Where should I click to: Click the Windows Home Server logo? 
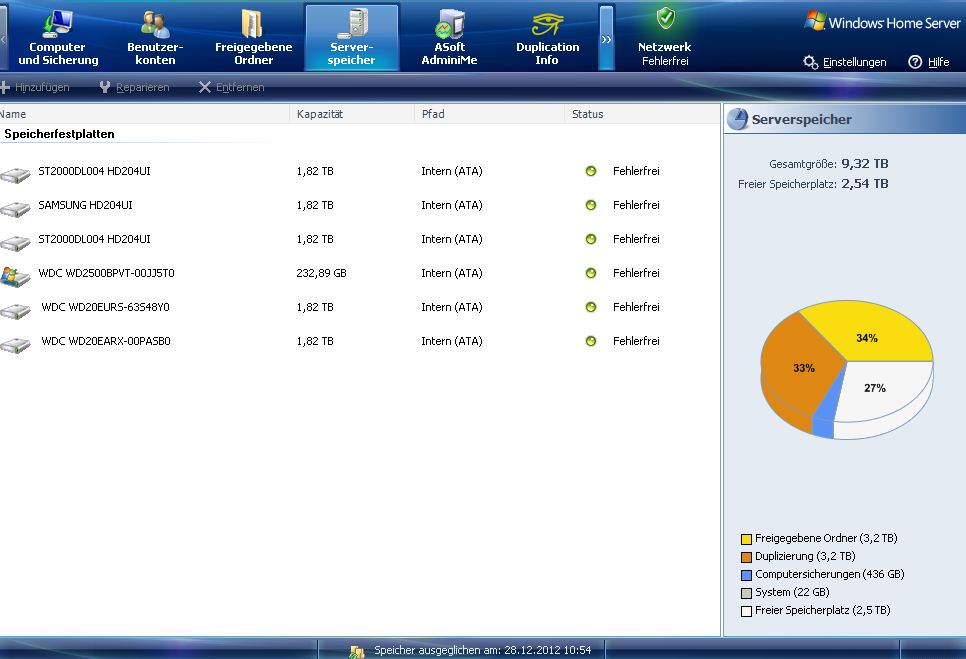pos(882,22)
